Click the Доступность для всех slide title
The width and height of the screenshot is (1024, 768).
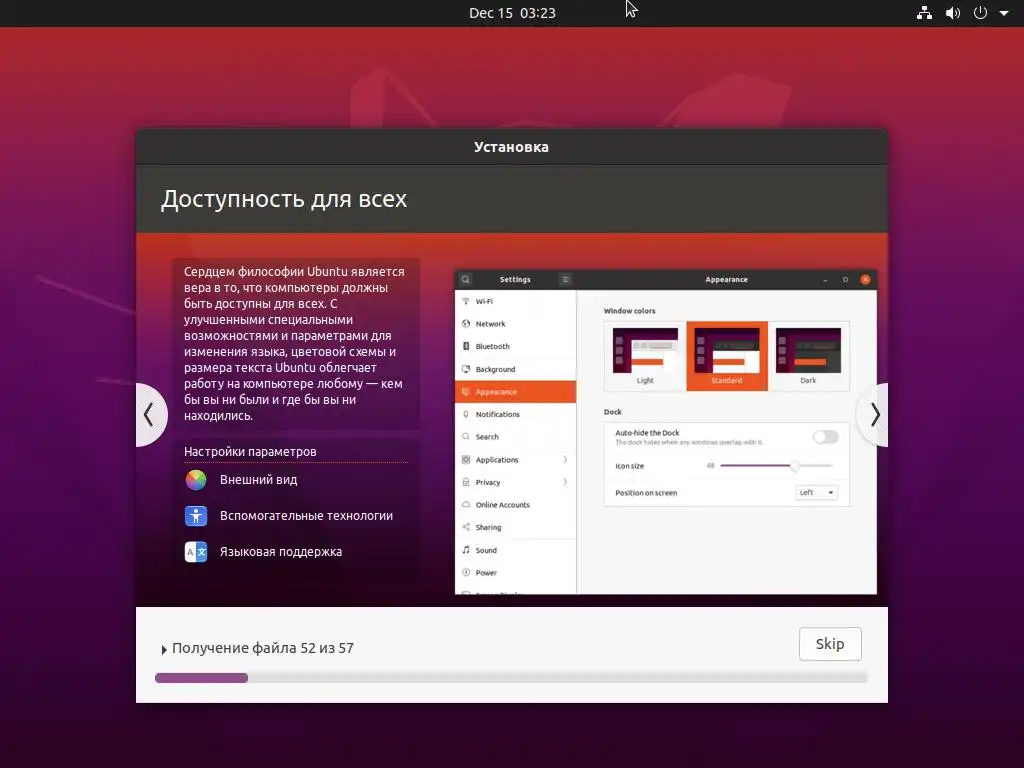284,199
